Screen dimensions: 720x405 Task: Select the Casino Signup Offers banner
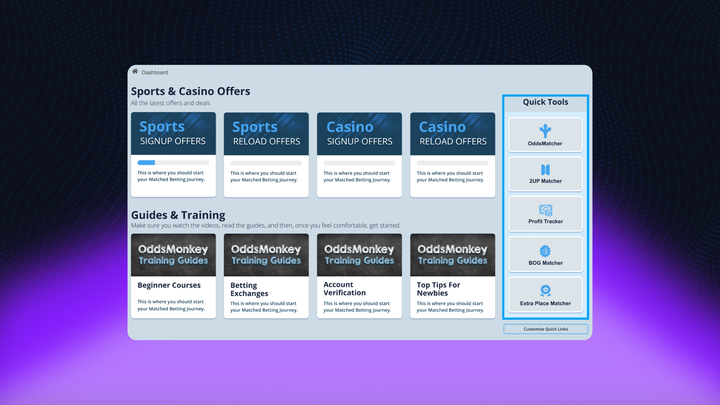coord(359,133)
